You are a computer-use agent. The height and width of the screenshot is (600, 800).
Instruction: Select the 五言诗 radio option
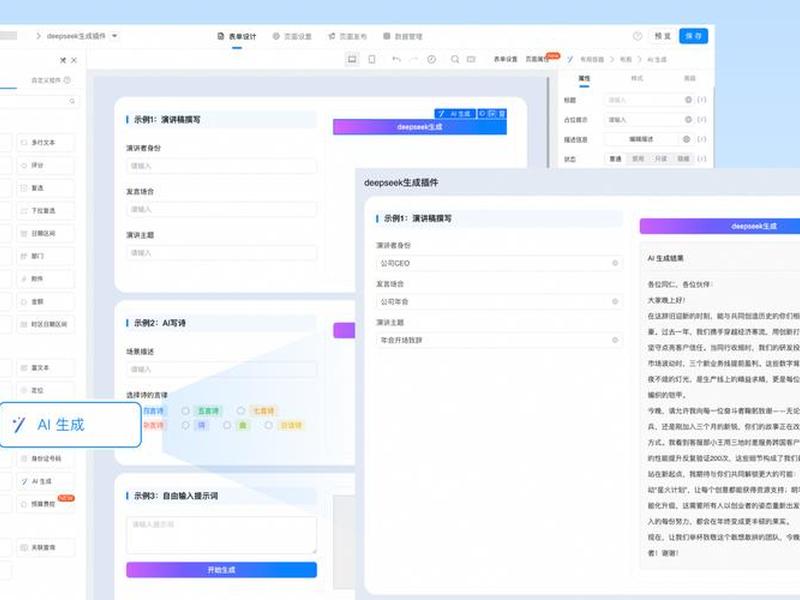[x=185, y=411]
